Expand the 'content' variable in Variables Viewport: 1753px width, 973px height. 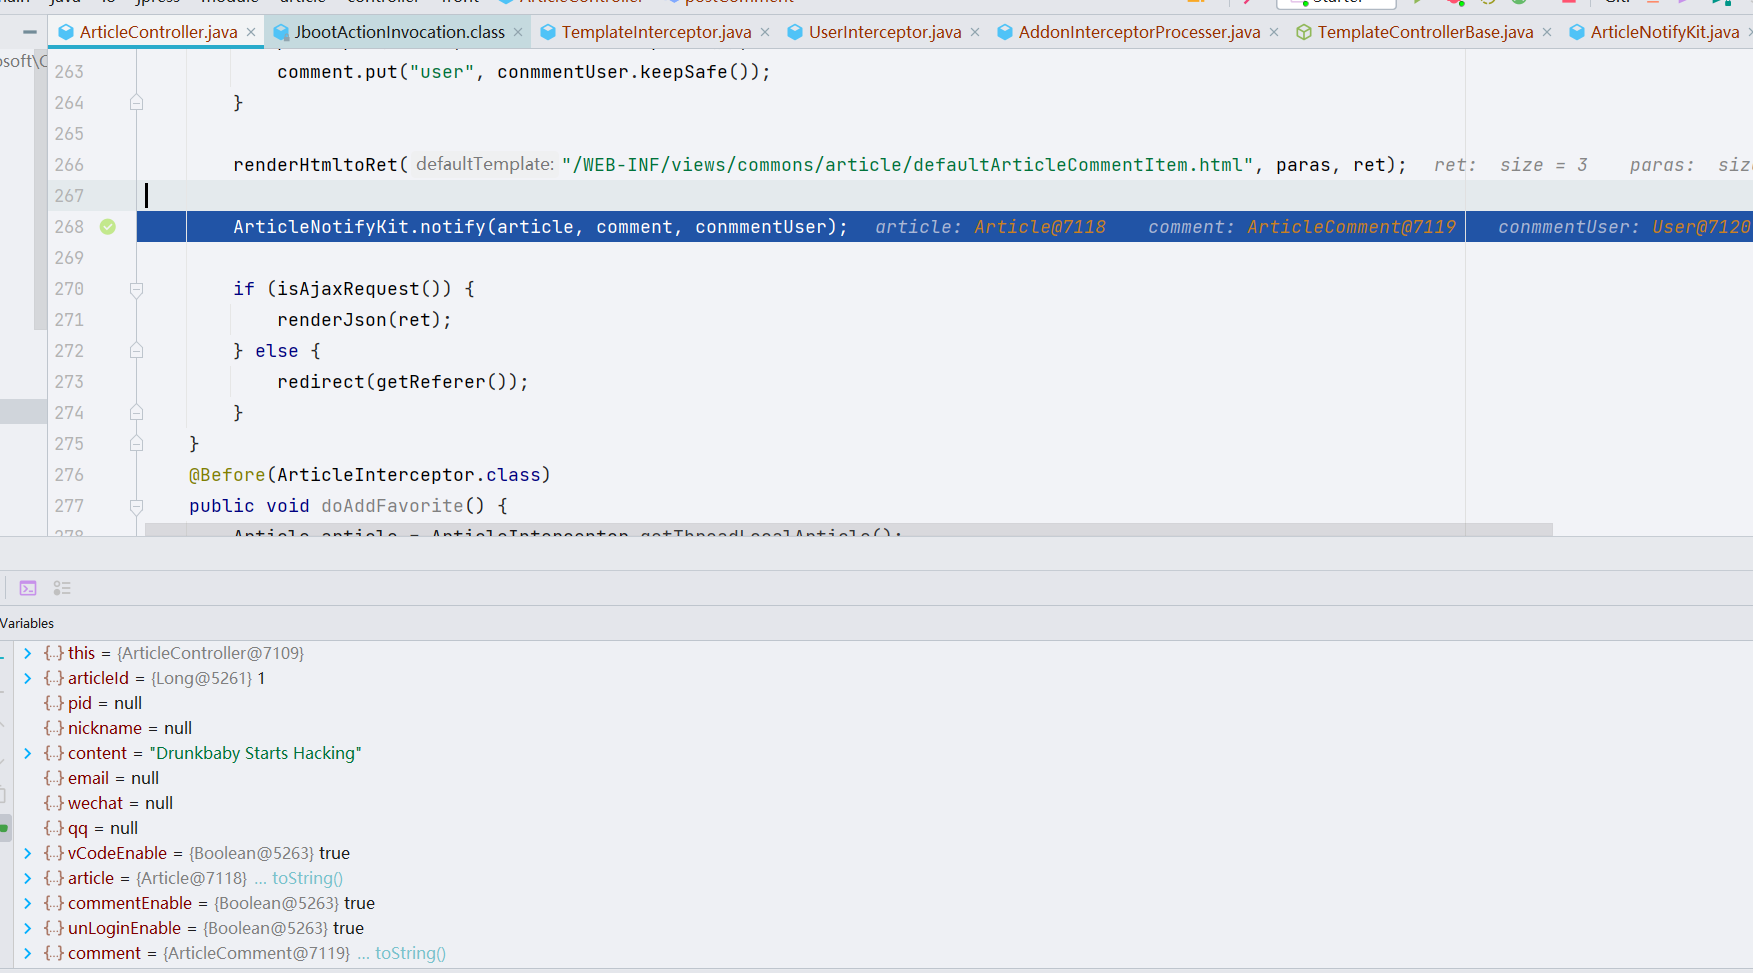(x=28, y=753)
